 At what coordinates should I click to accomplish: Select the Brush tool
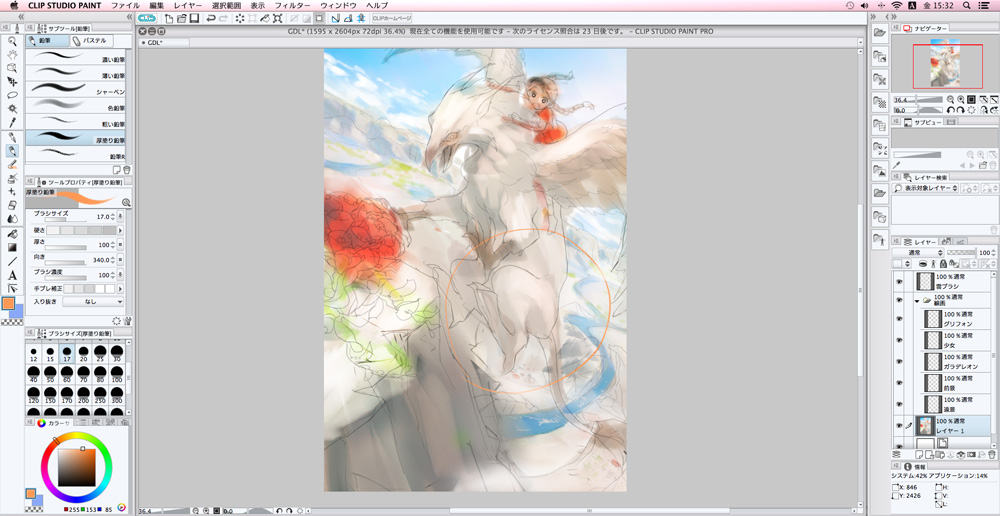tap(12, 165)
